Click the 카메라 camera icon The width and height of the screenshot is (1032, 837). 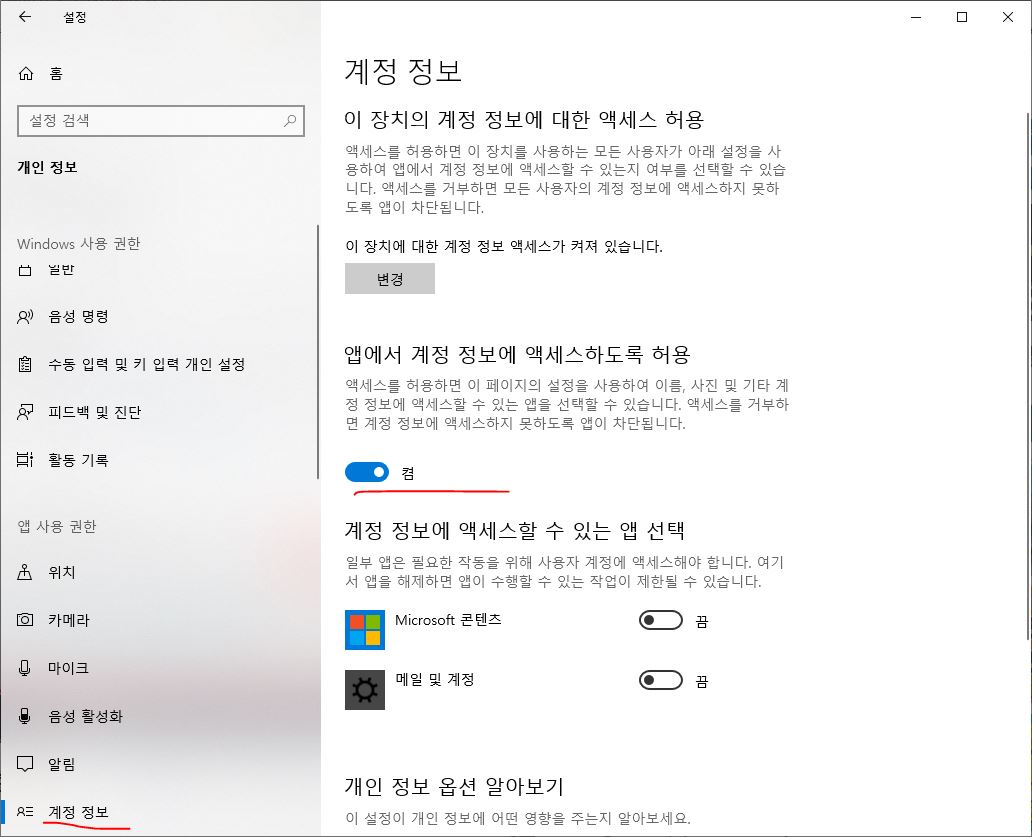click(x=25, y=620)
